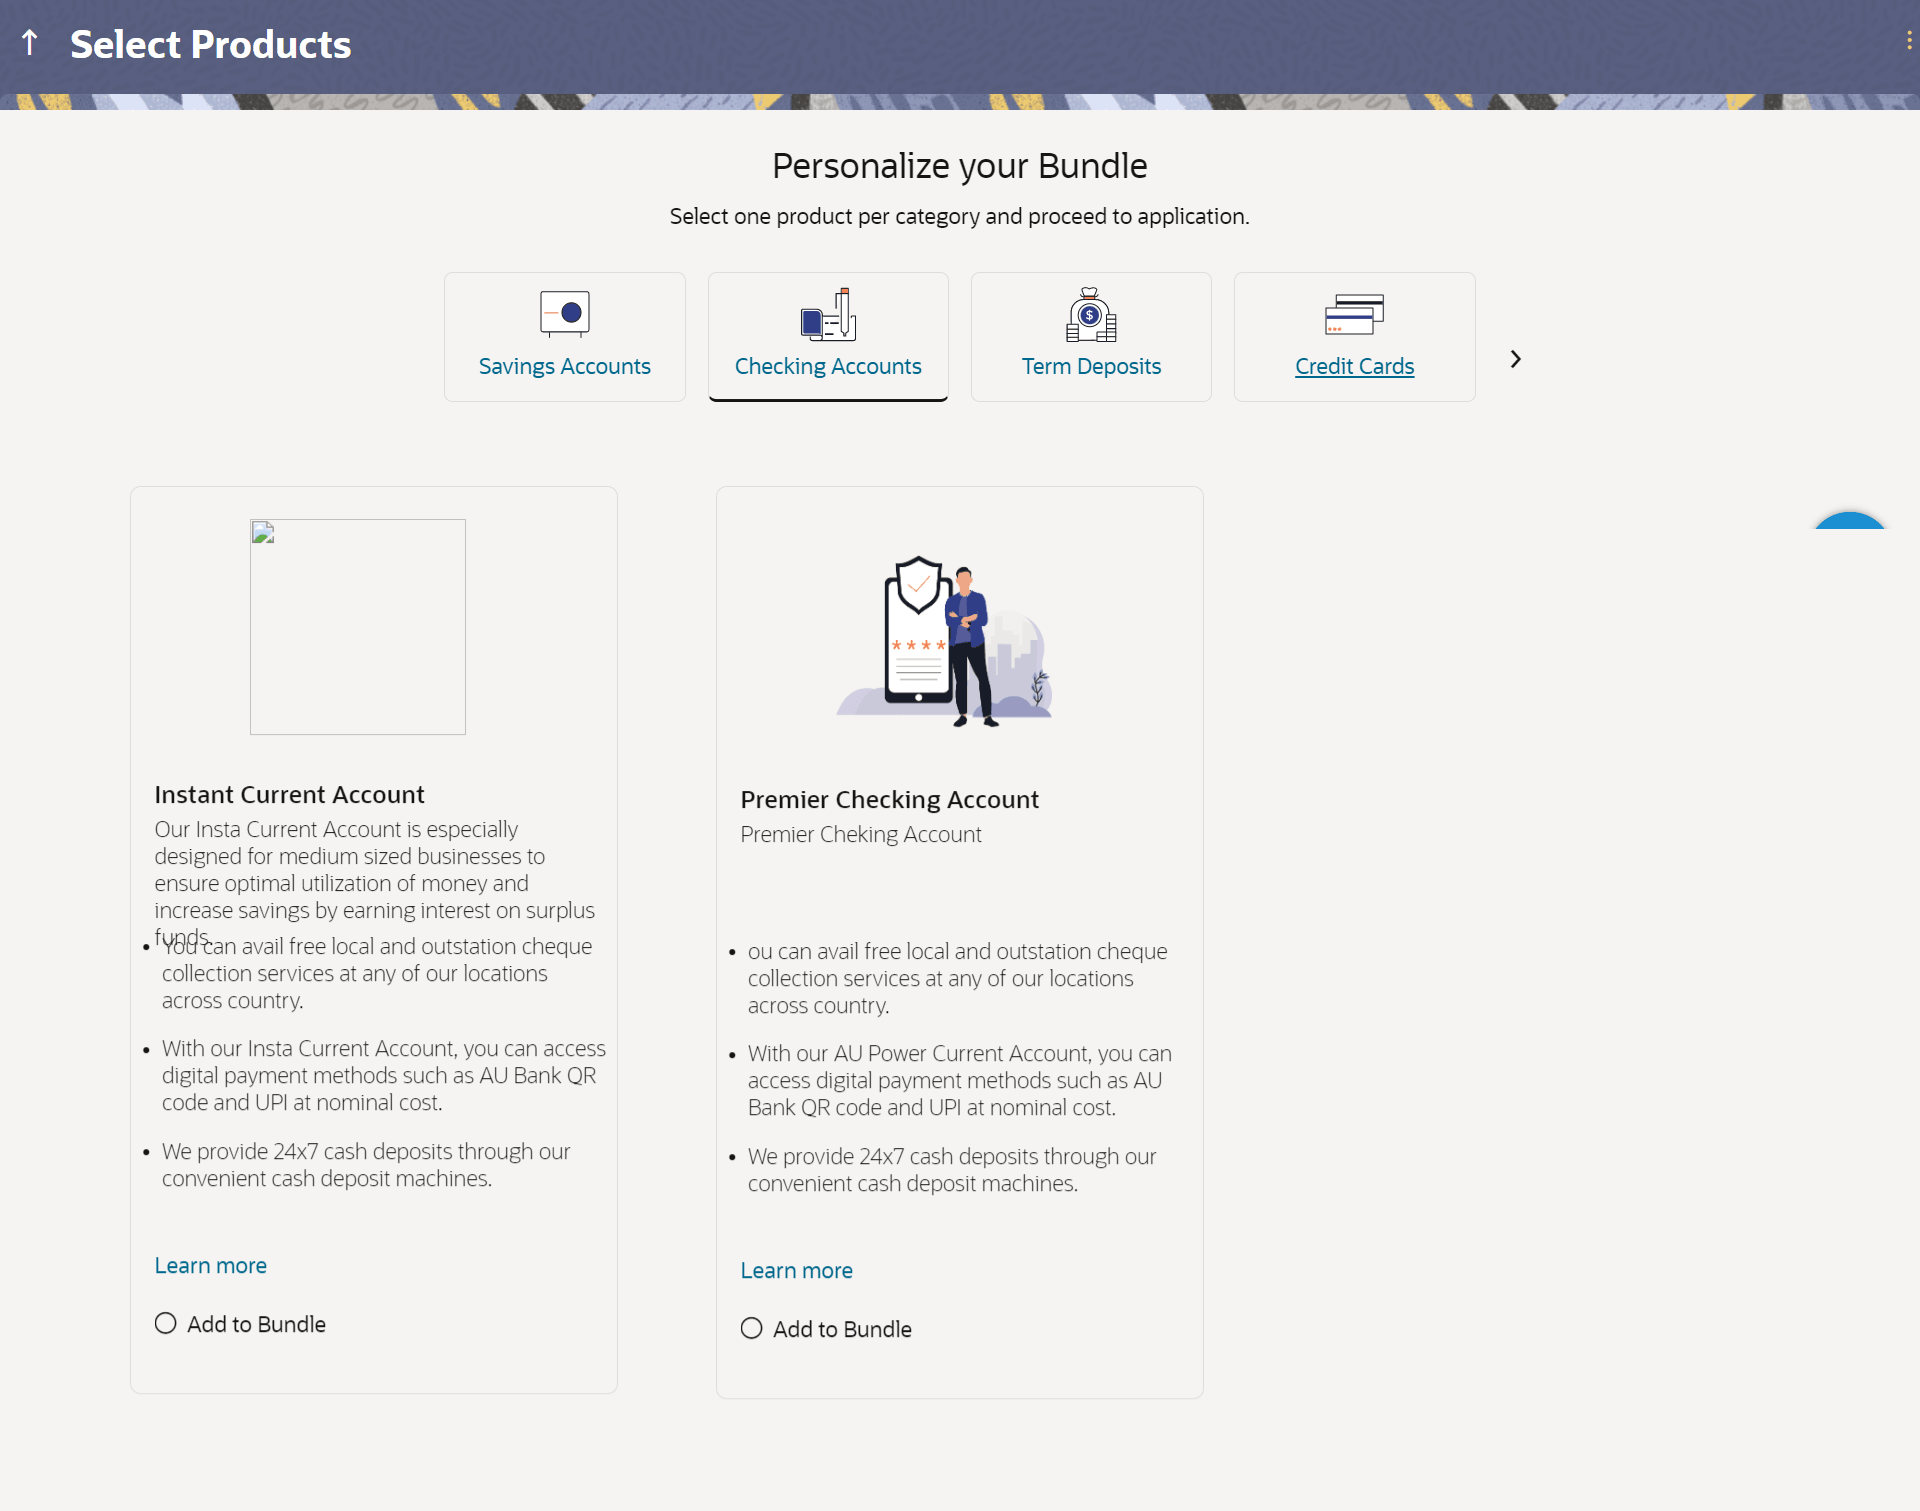Open Learn more for Premier Checking Account
The height and width of the screenshot is (1511, 1920).
click(797, 1270)
